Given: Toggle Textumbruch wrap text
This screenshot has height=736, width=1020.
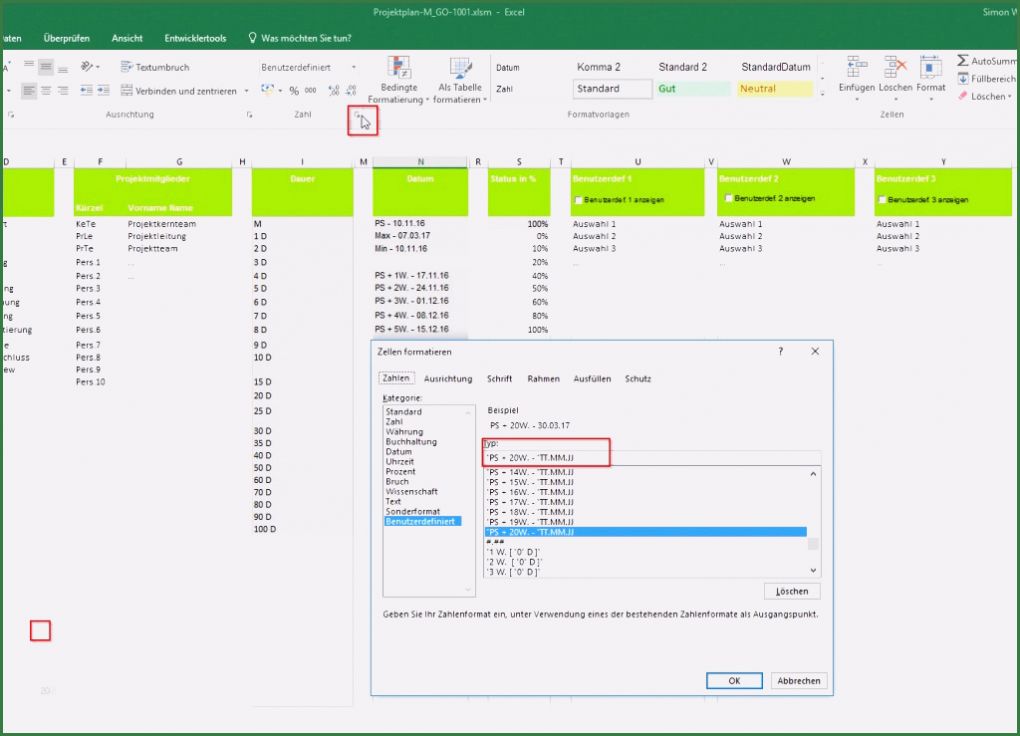Looking at the screenshot, I should click(155, 67).
